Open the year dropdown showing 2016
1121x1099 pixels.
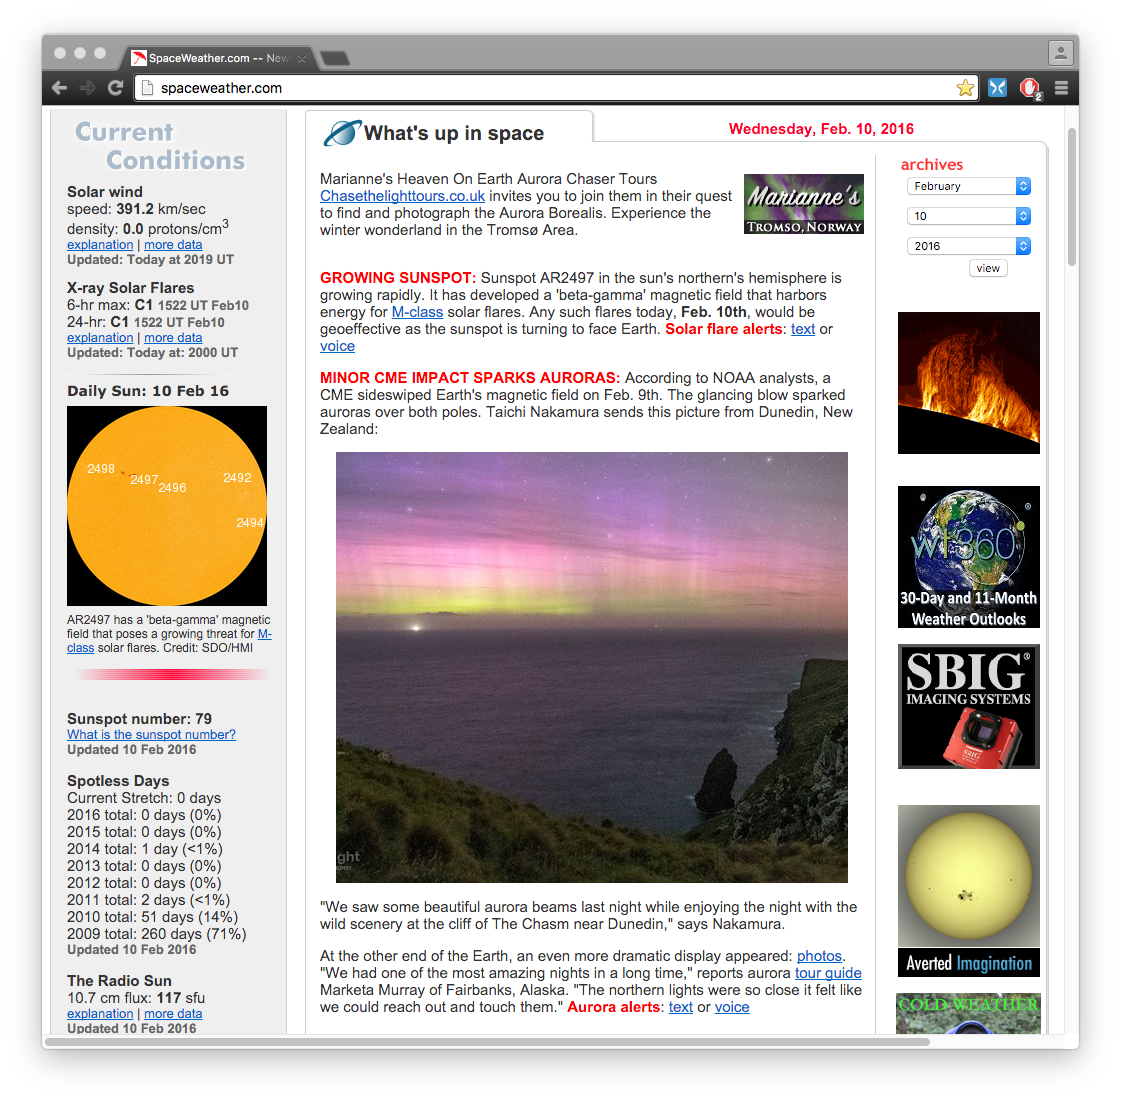click(x=968, y=246)
